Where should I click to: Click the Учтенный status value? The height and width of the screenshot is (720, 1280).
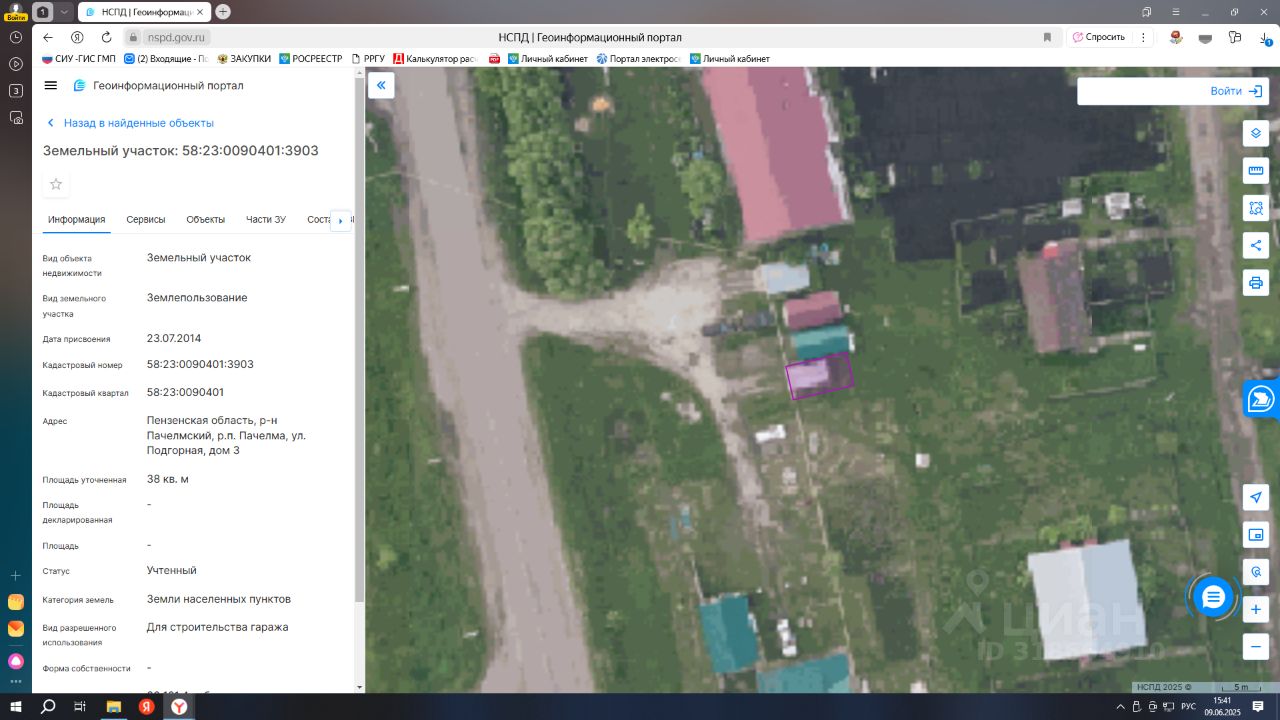[172, 570]
